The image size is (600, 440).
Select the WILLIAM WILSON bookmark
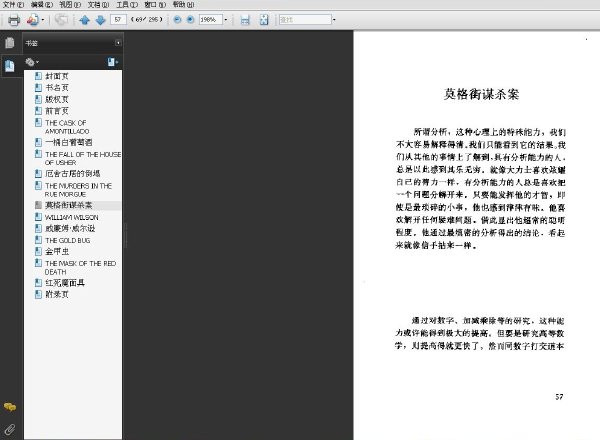(72, 217)
